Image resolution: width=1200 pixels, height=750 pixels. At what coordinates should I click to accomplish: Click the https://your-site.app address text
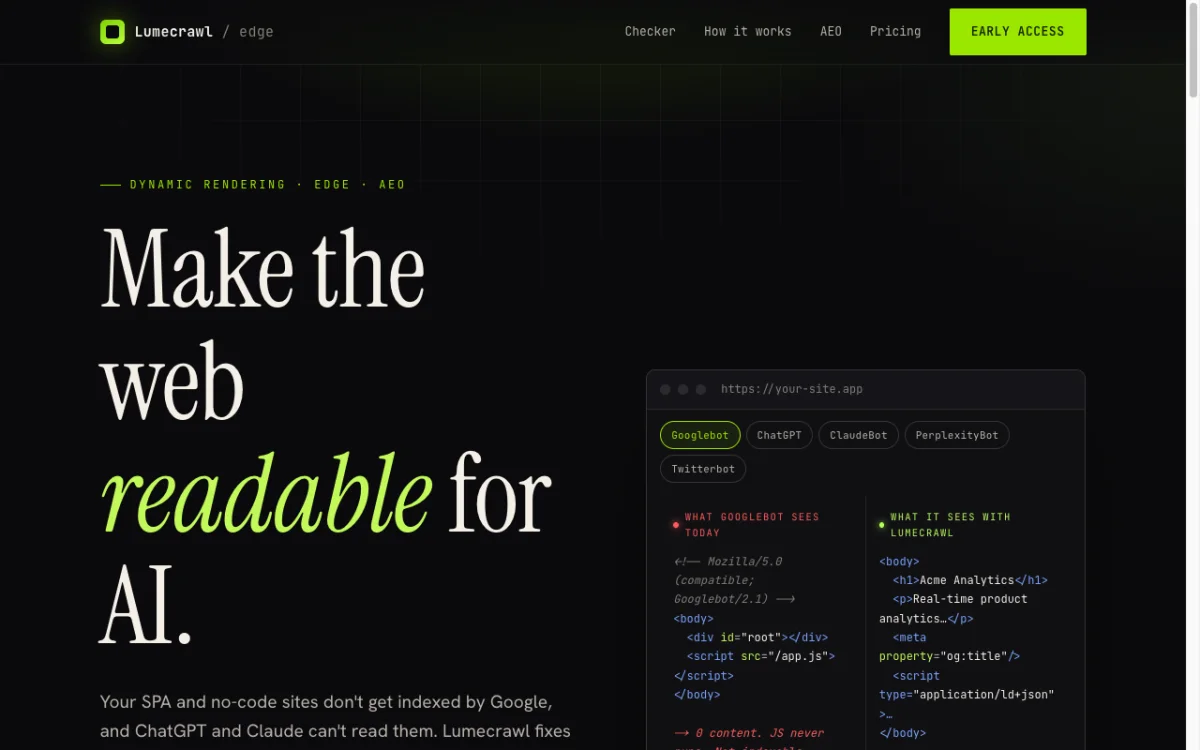791,390
